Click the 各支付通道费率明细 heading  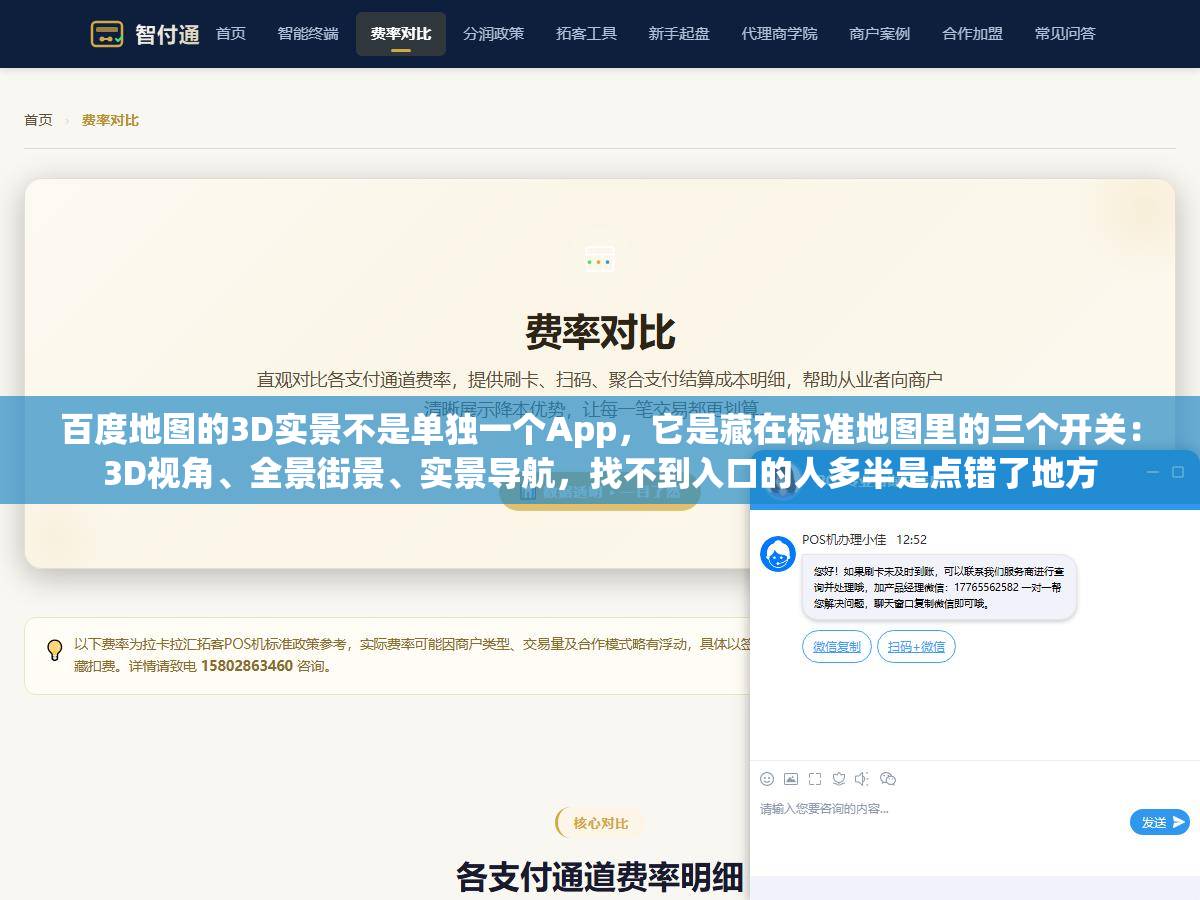point(600,877)
